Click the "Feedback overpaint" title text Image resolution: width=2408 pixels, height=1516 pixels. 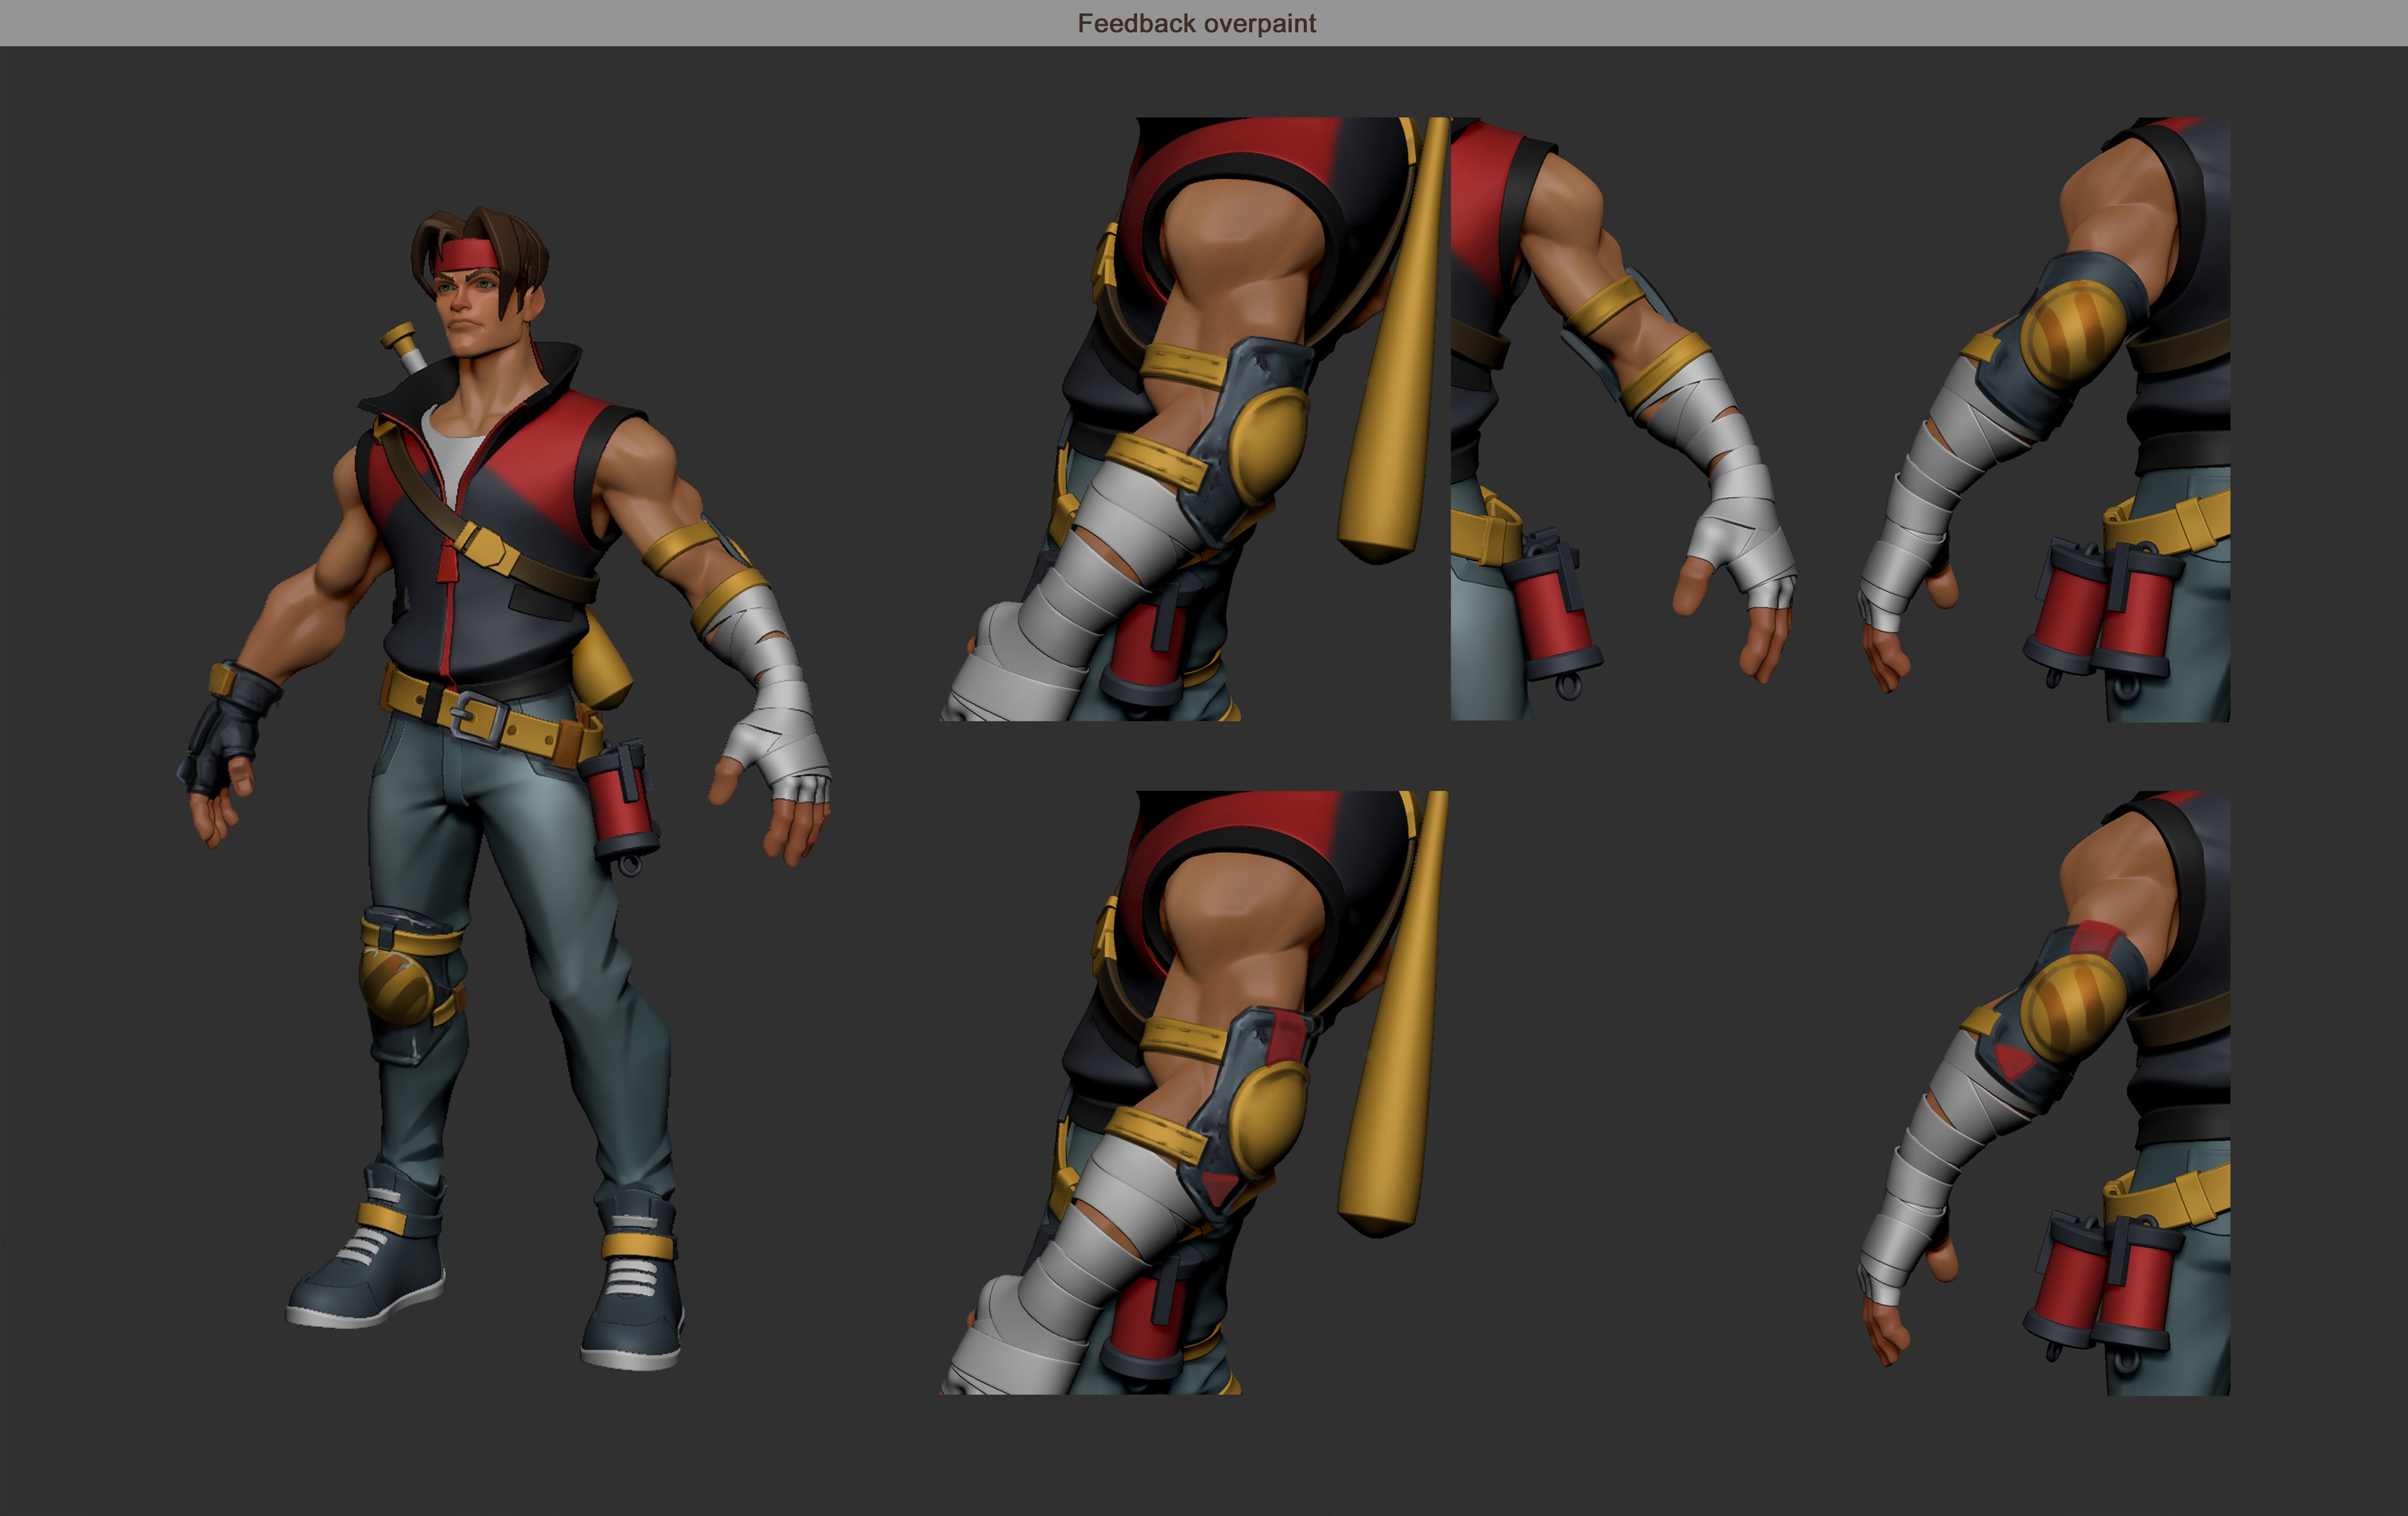tap(1196, 23)
